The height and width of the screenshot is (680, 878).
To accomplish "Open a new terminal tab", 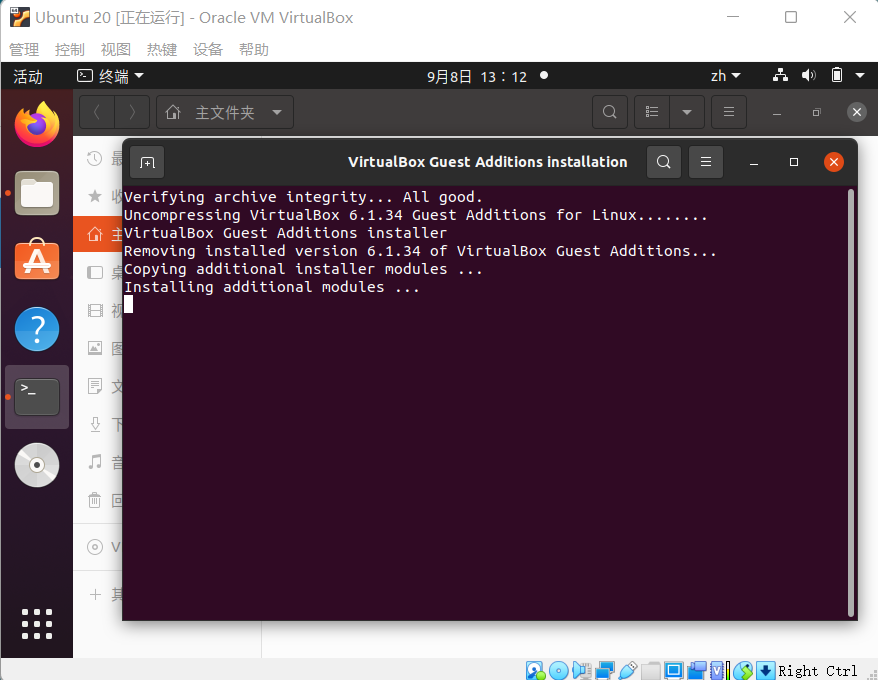I will tap(146, 161).
